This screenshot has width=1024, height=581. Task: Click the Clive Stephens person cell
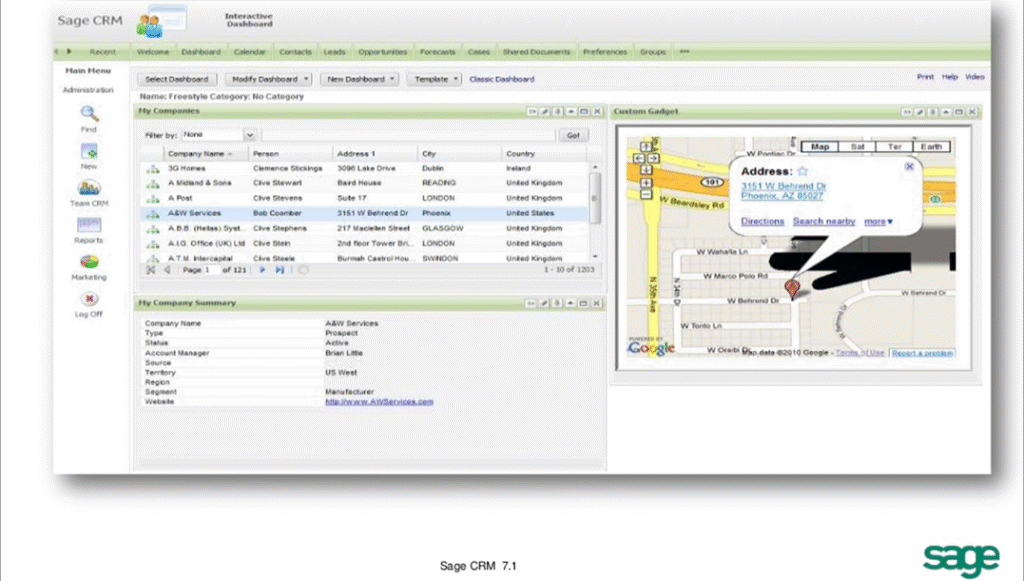point(280,228)
